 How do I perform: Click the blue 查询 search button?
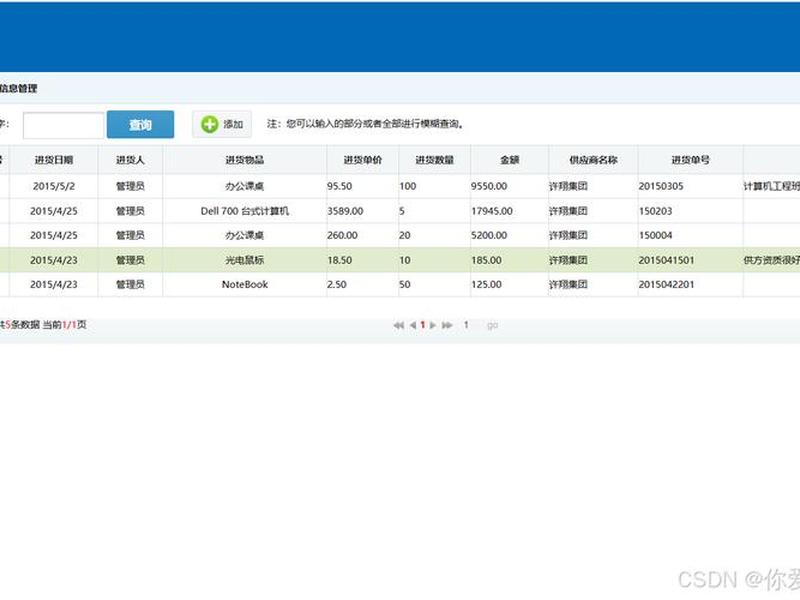click(x=140, y=124)
